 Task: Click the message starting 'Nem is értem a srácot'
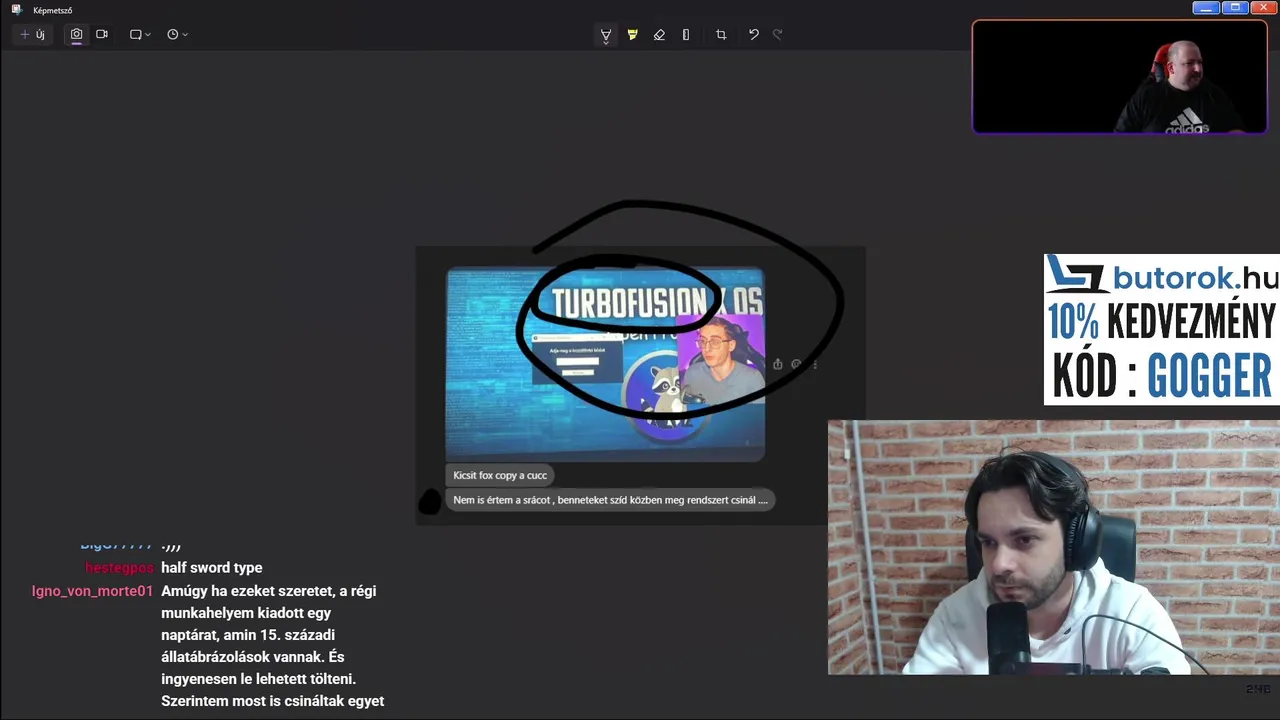coord(610,500)
